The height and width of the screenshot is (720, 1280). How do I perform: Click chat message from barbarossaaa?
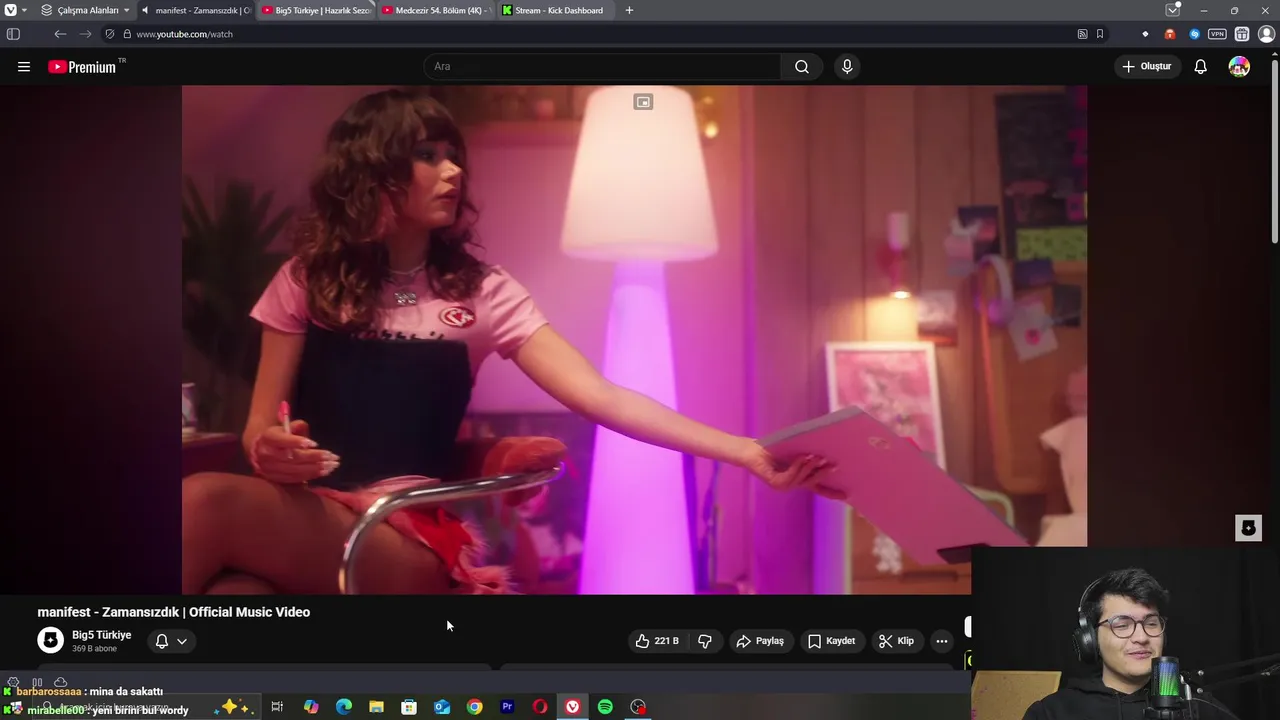point(89,691)
